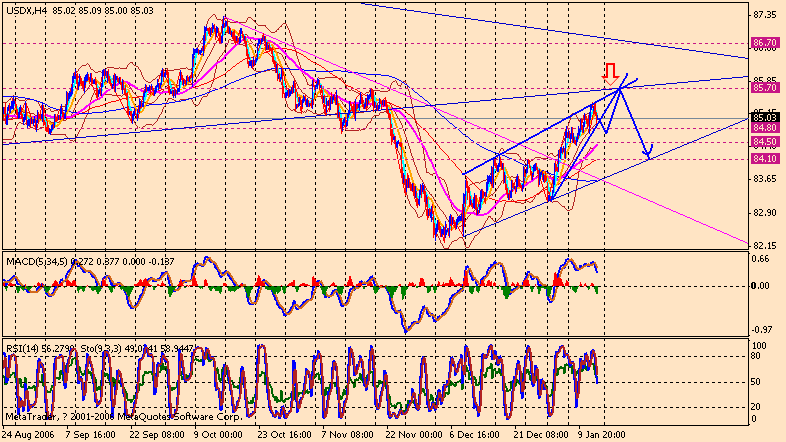Click the pink 86.70 price level label

pos(765,44)
